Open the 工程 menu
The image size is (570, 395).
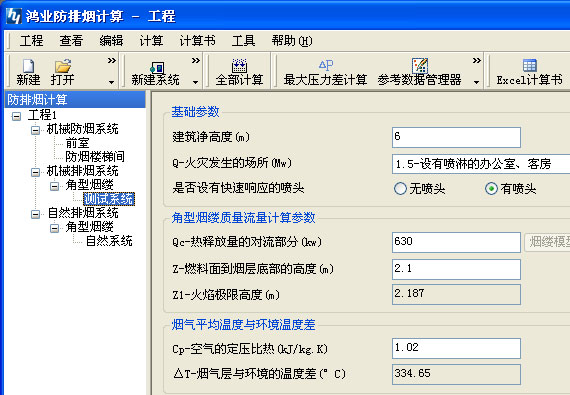31,41
